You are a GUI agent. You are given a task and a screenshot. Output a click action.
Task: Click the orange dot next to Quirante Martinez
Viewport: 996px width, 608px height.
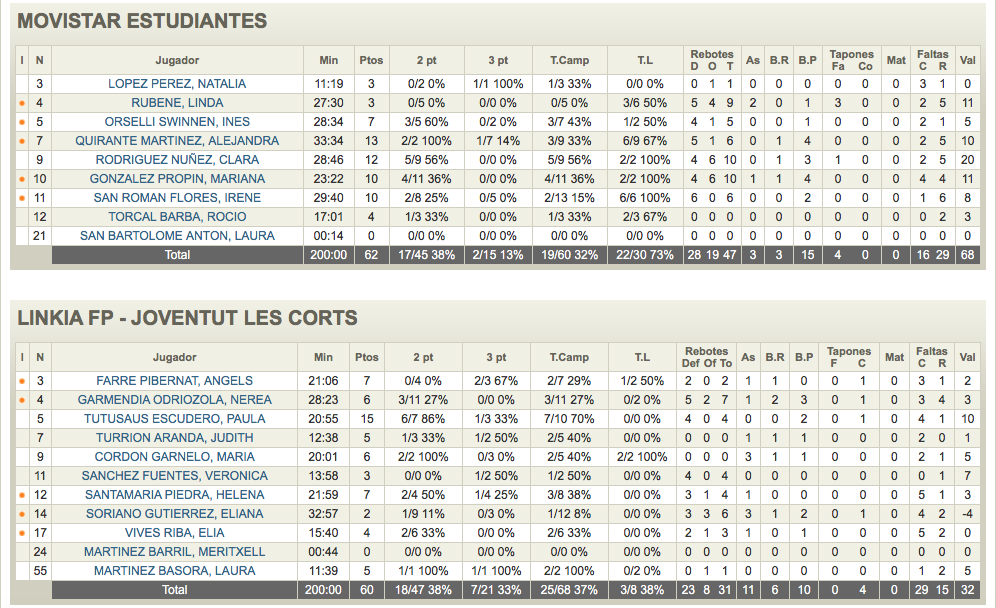[22, 141]
